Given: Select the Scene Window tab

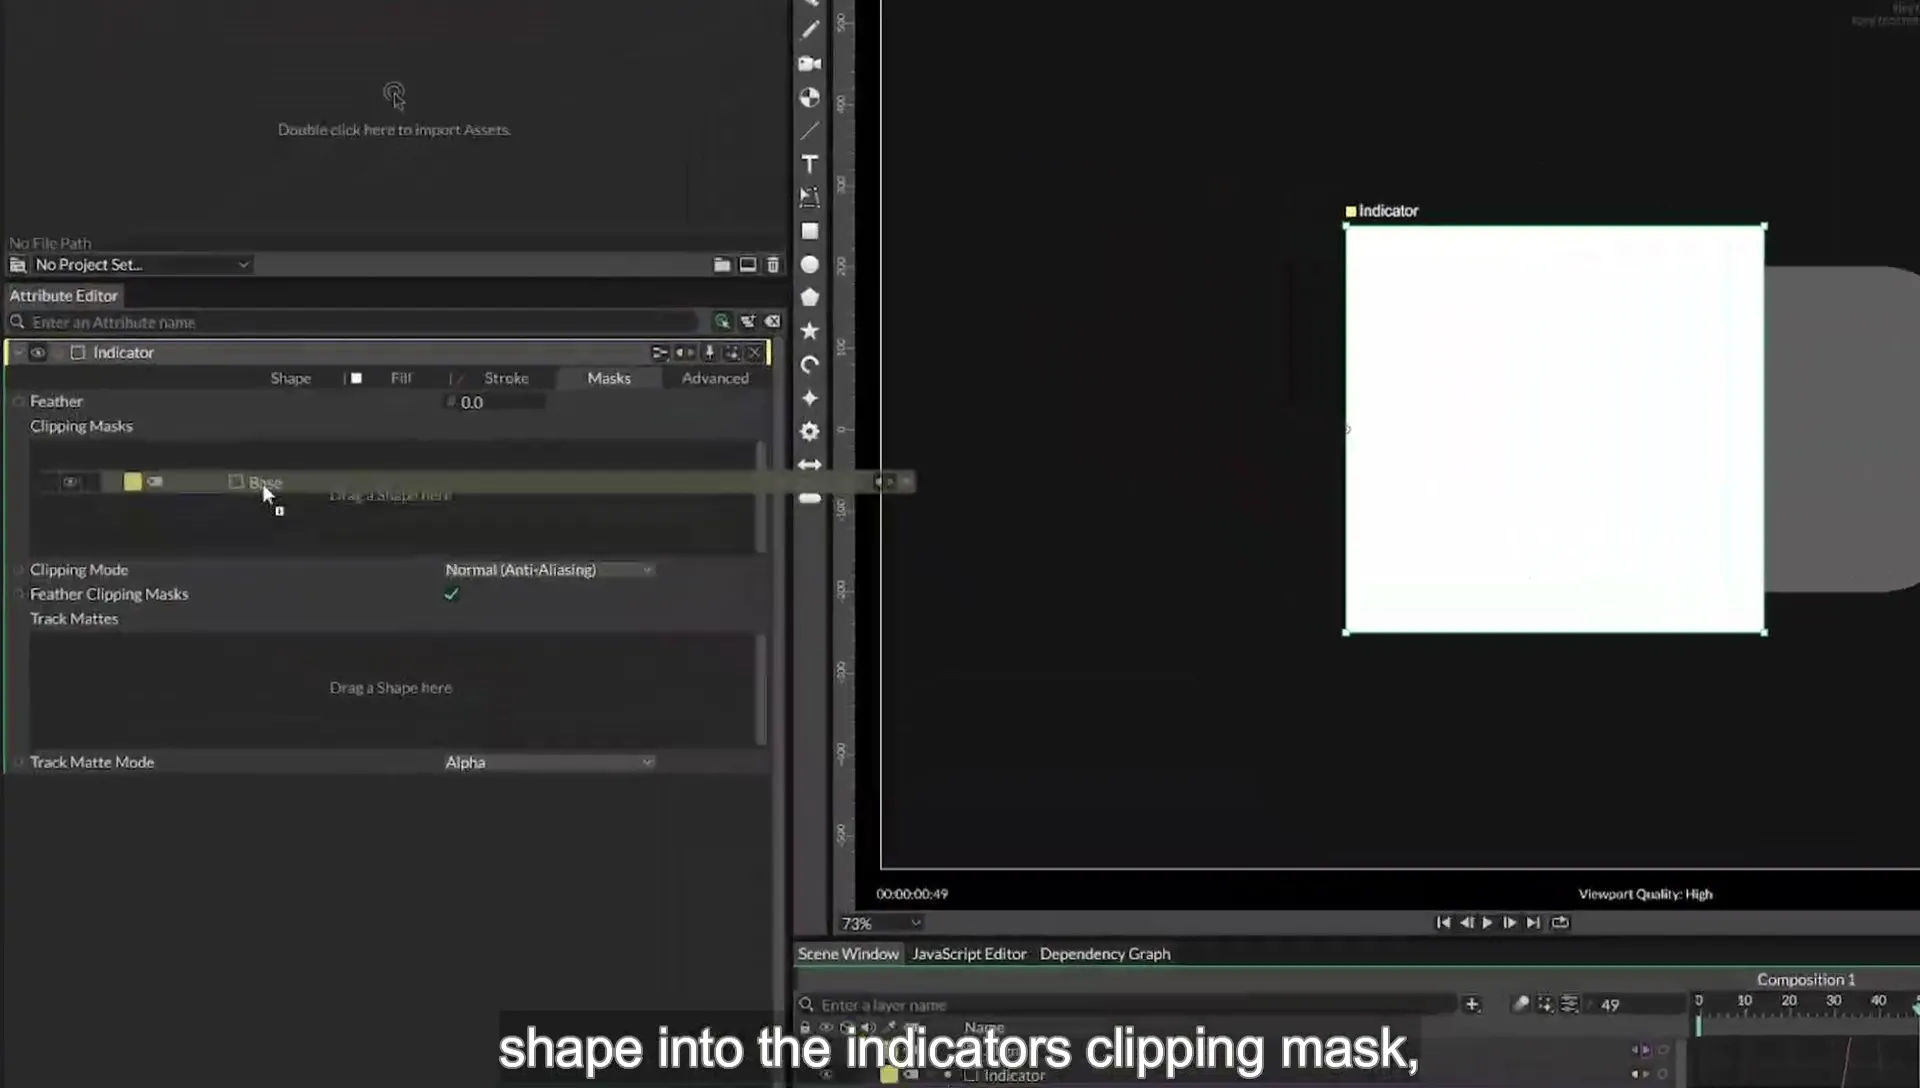Looking at the screenshot, I should [x=848, y=954].
